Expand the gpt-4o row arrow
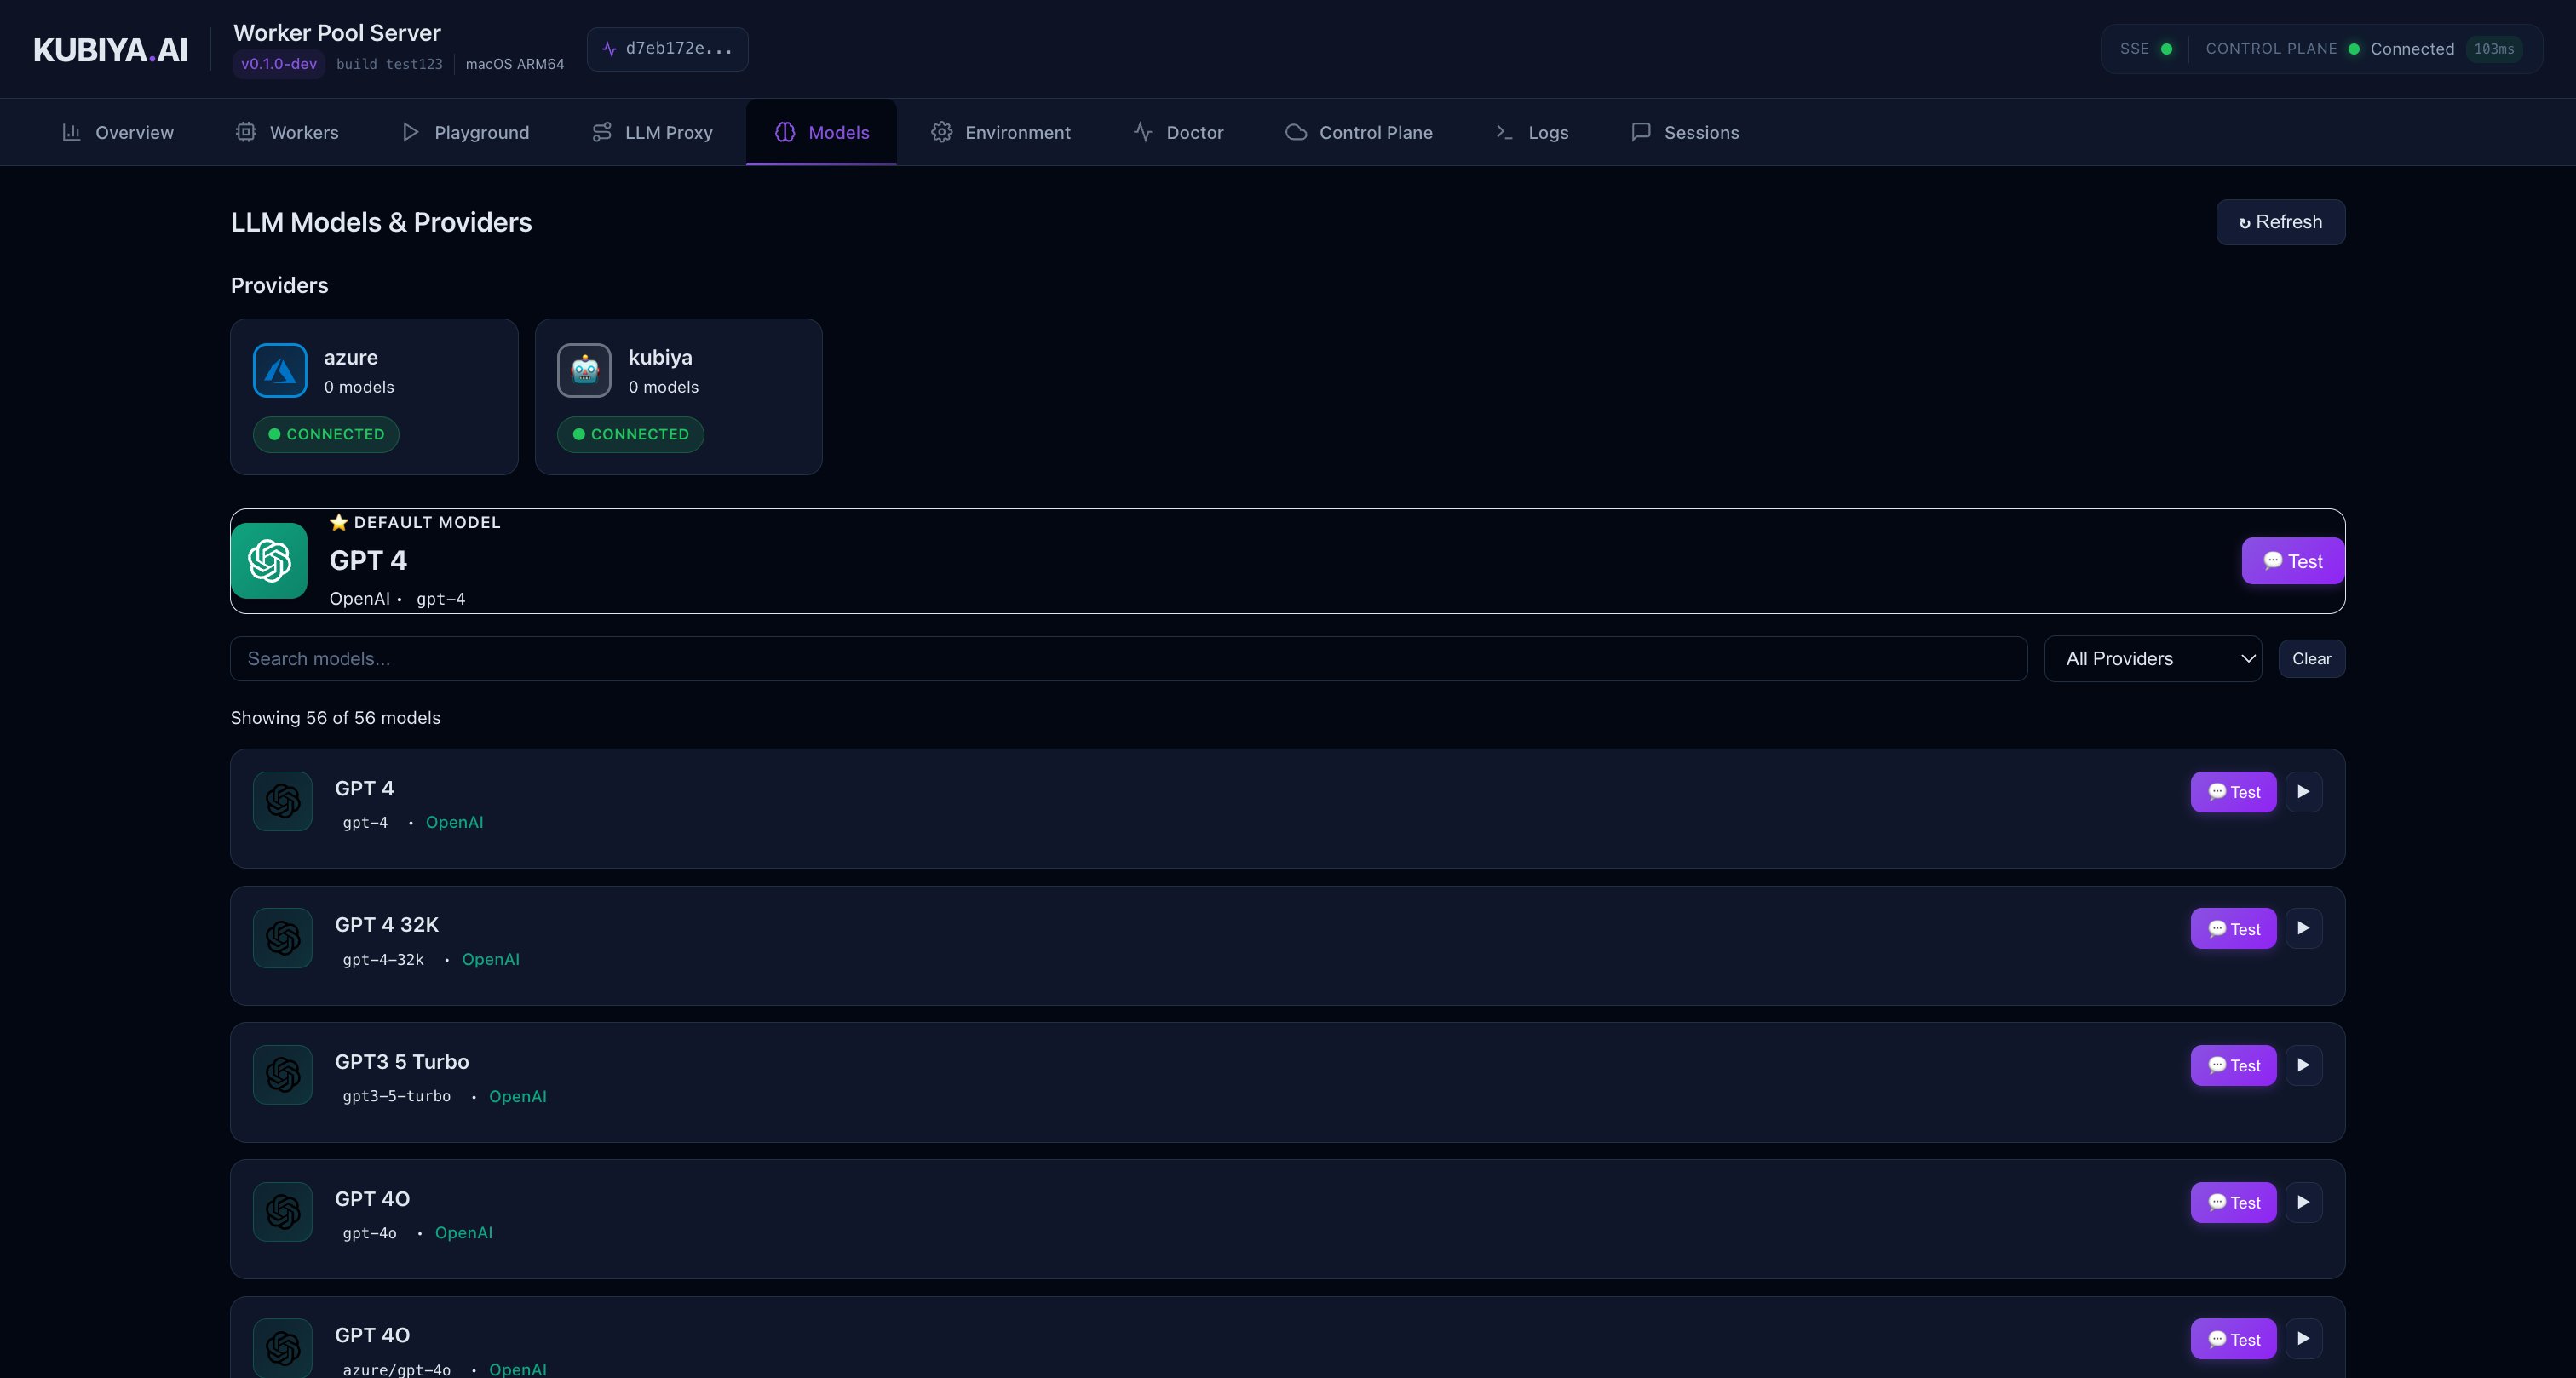 (2304, 1203)
